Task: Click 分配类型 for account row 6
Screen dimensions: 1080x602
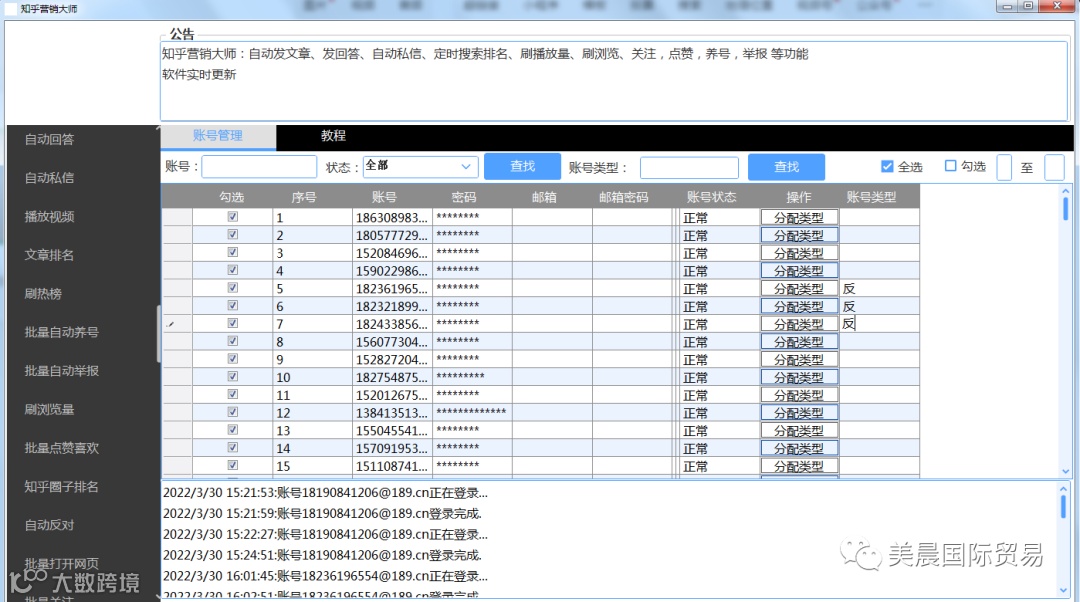Action: coord(799,307)
